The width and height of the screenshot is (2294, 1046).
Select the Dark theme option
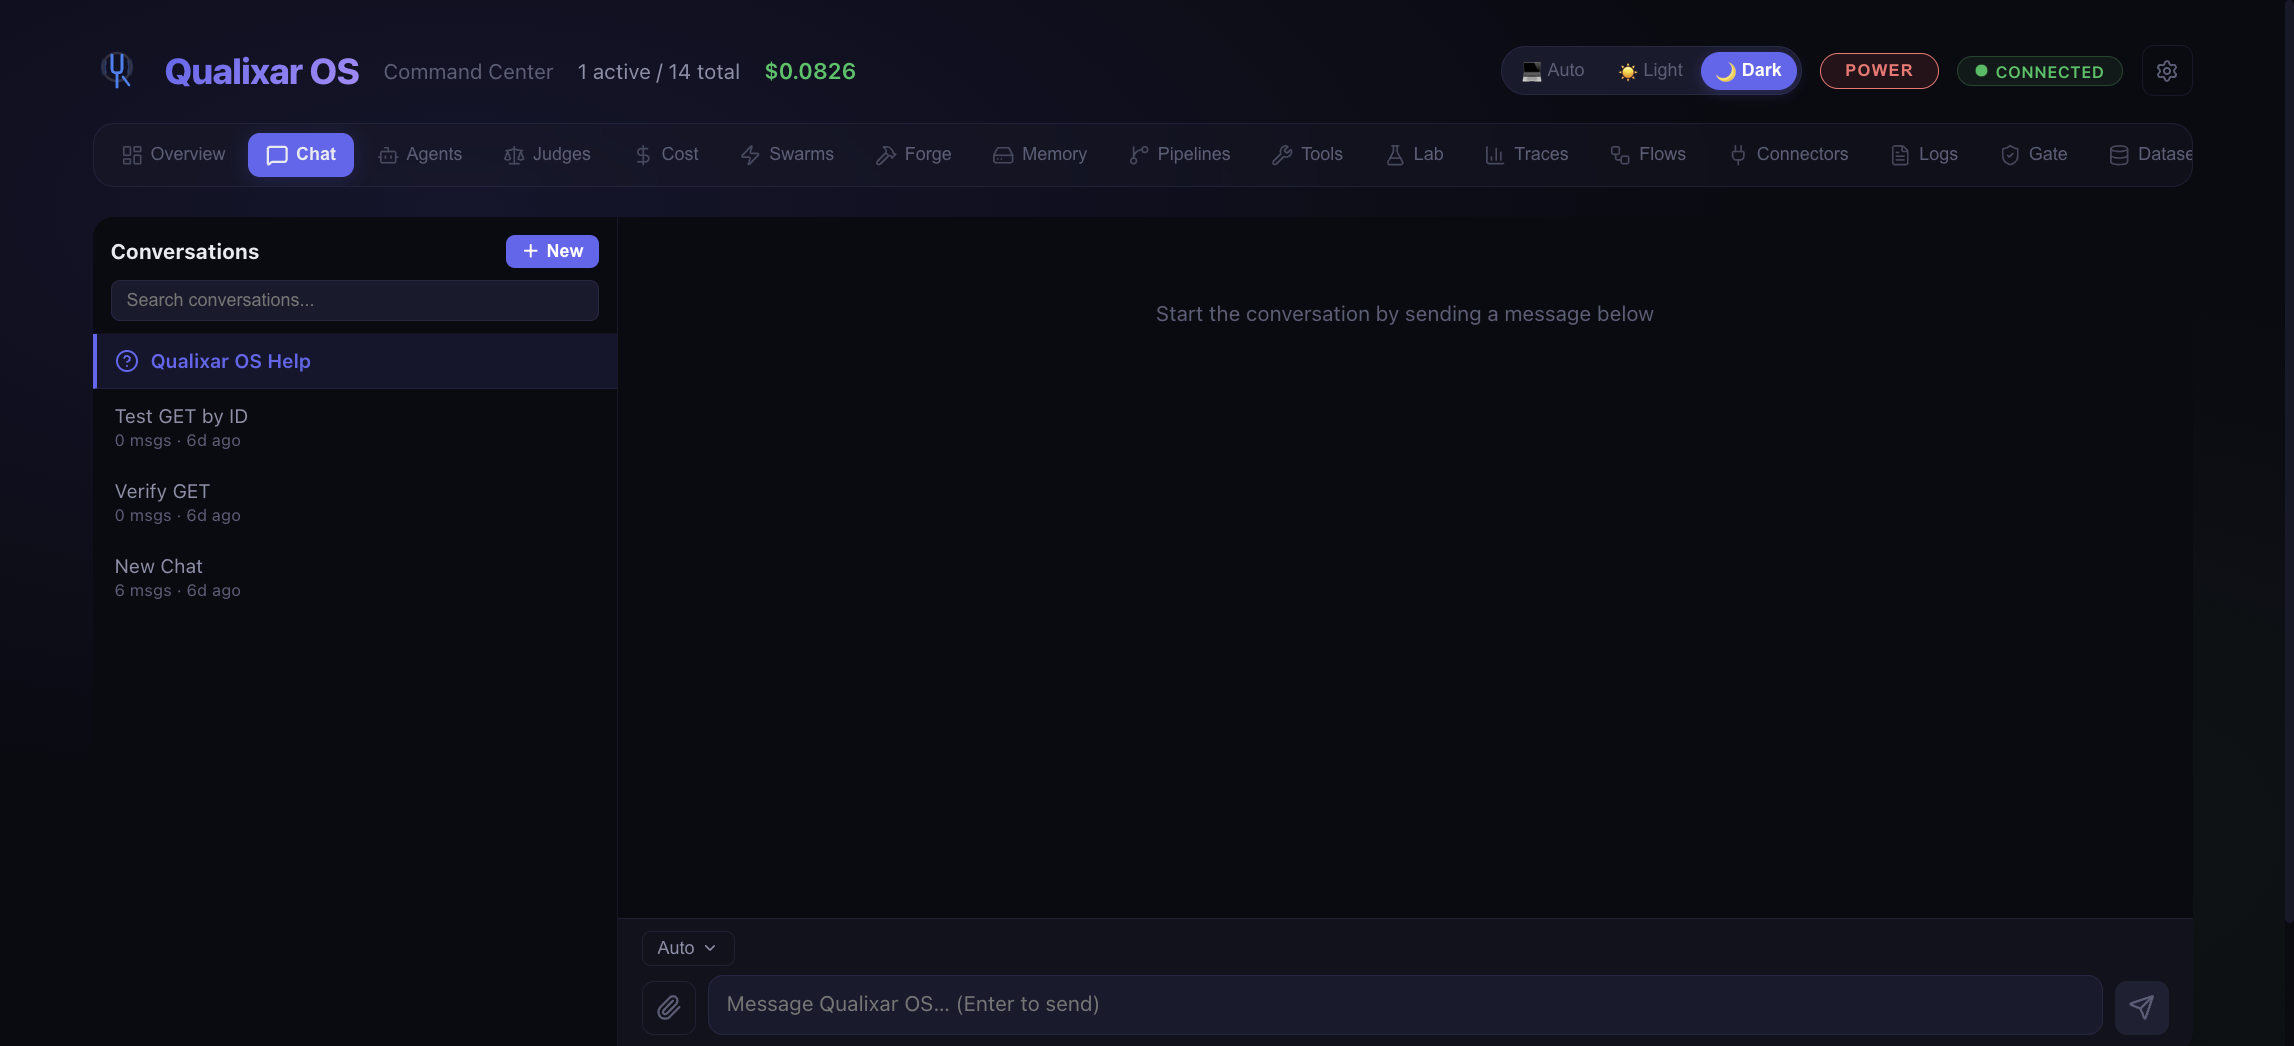(1748, 71)
